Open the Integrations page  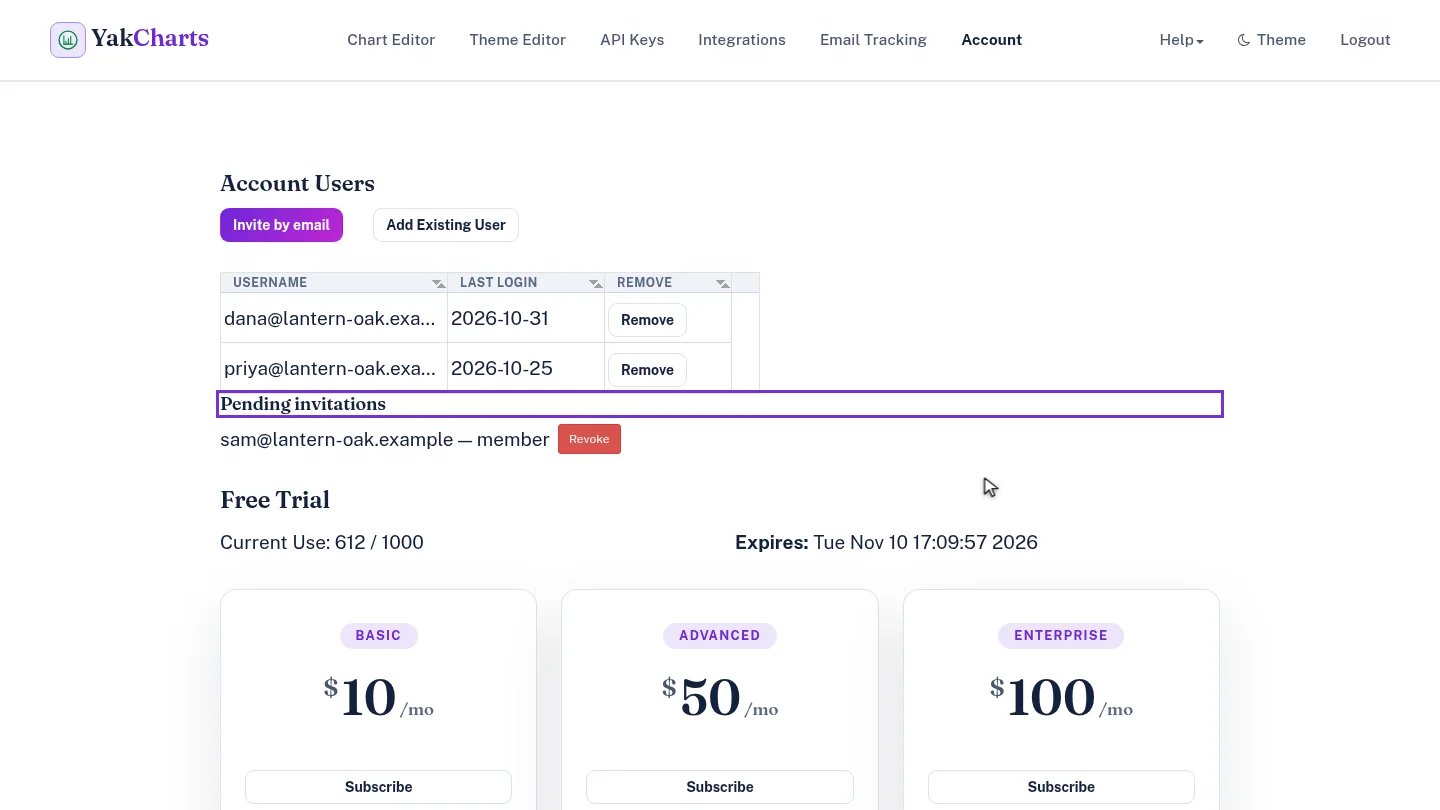[x=742, y=40]
